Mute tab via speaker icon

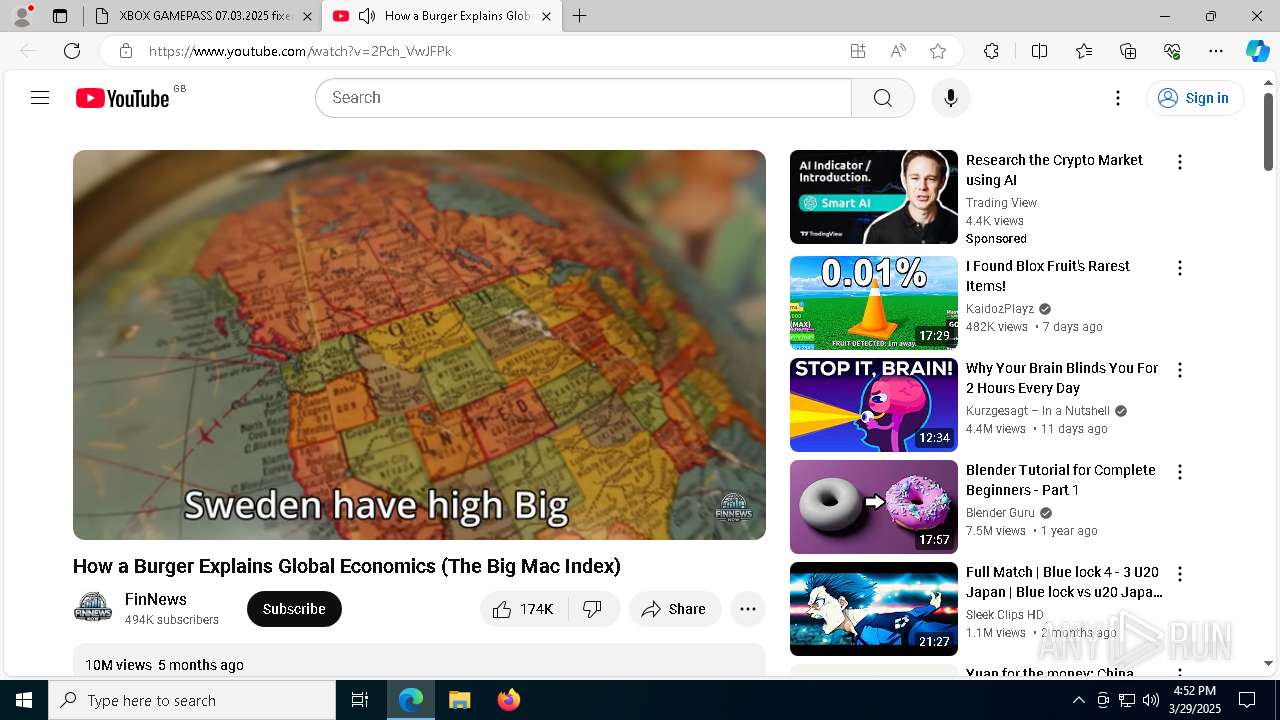[x=367, y=16]
